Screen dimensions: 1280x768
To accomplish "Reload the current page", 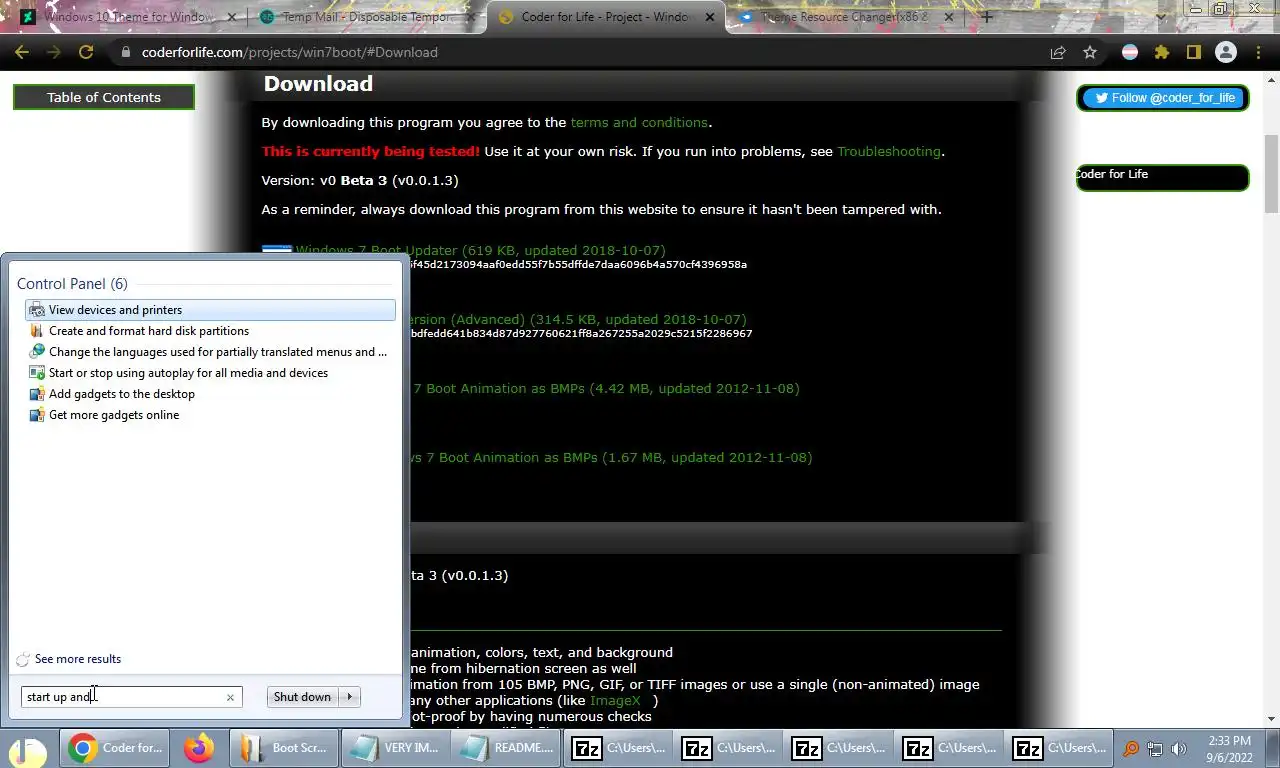I will pos(86,52).
